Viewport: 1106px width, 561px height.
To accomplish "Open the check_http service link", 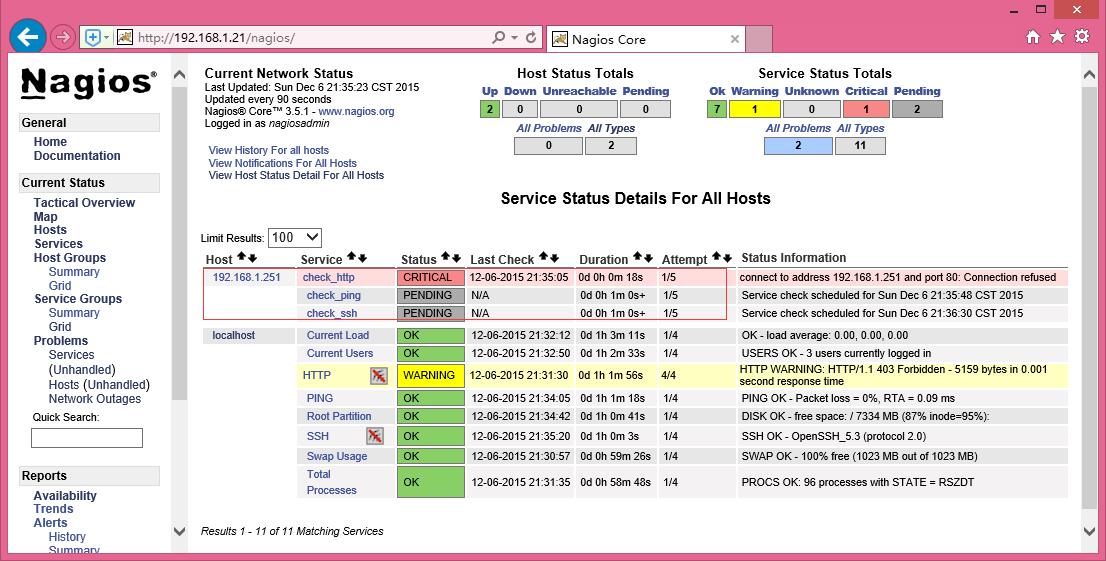I will tap(329, 277).
